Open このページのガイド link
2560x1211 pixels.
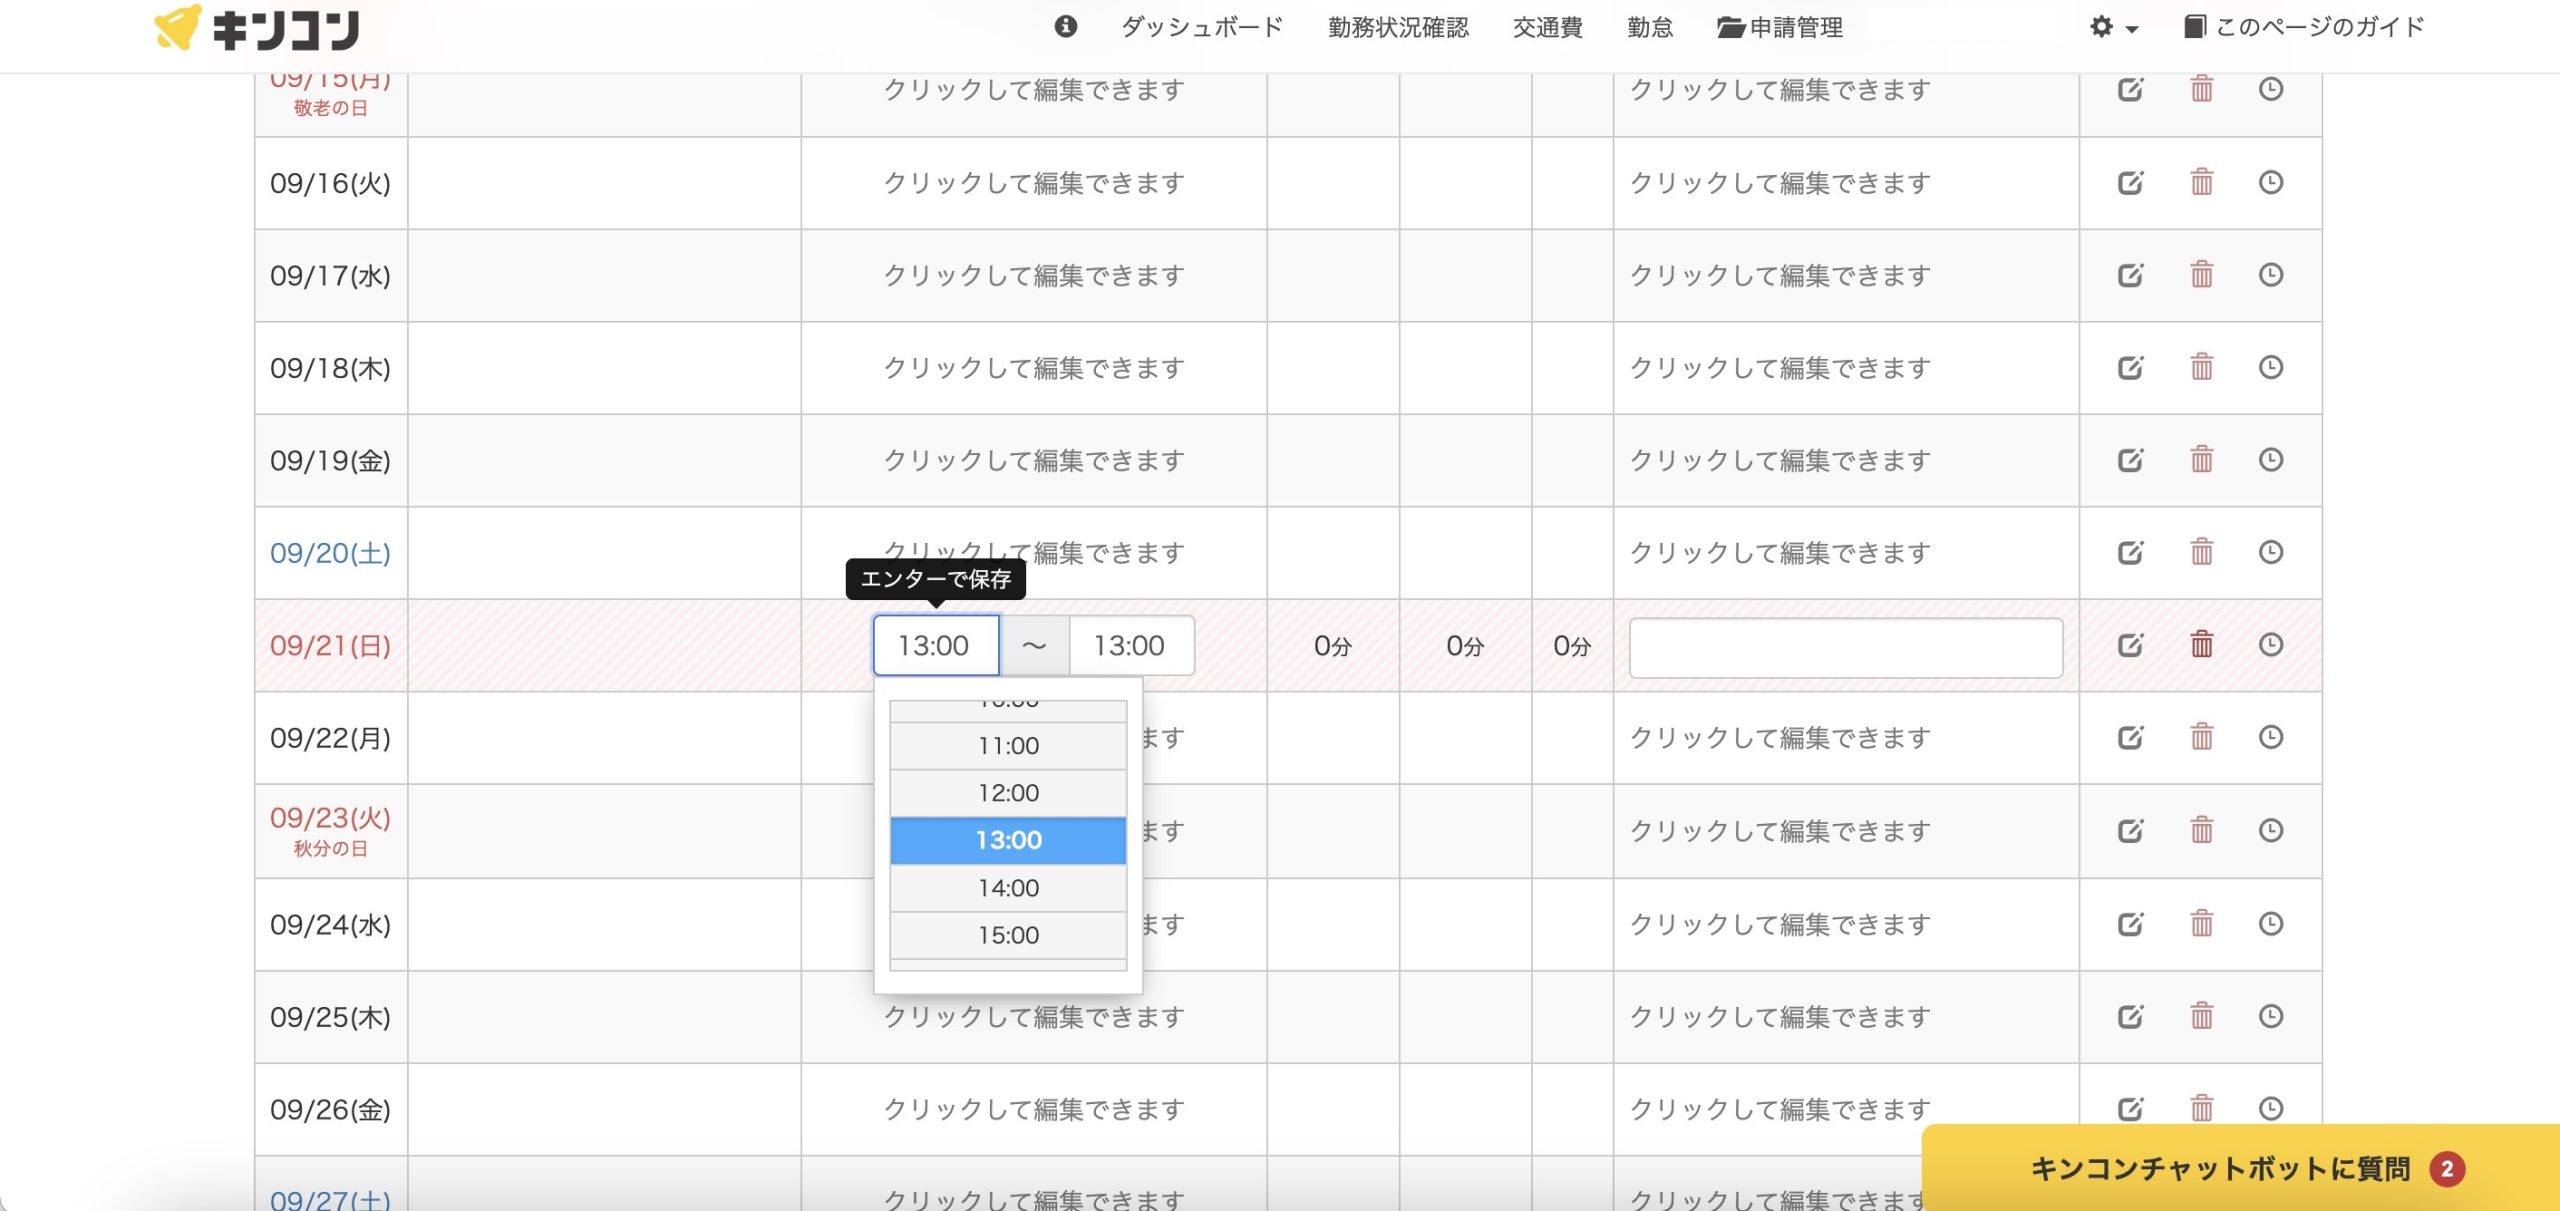[2304, 27]
